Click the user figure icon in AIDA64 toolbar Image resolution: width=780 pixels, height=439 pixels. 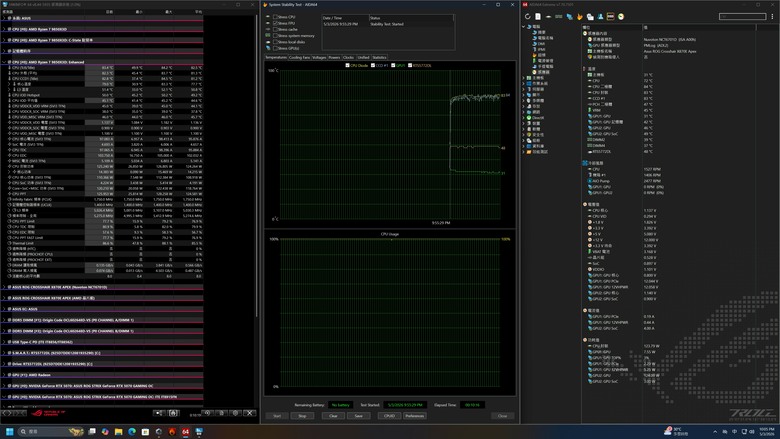(600, 16)
